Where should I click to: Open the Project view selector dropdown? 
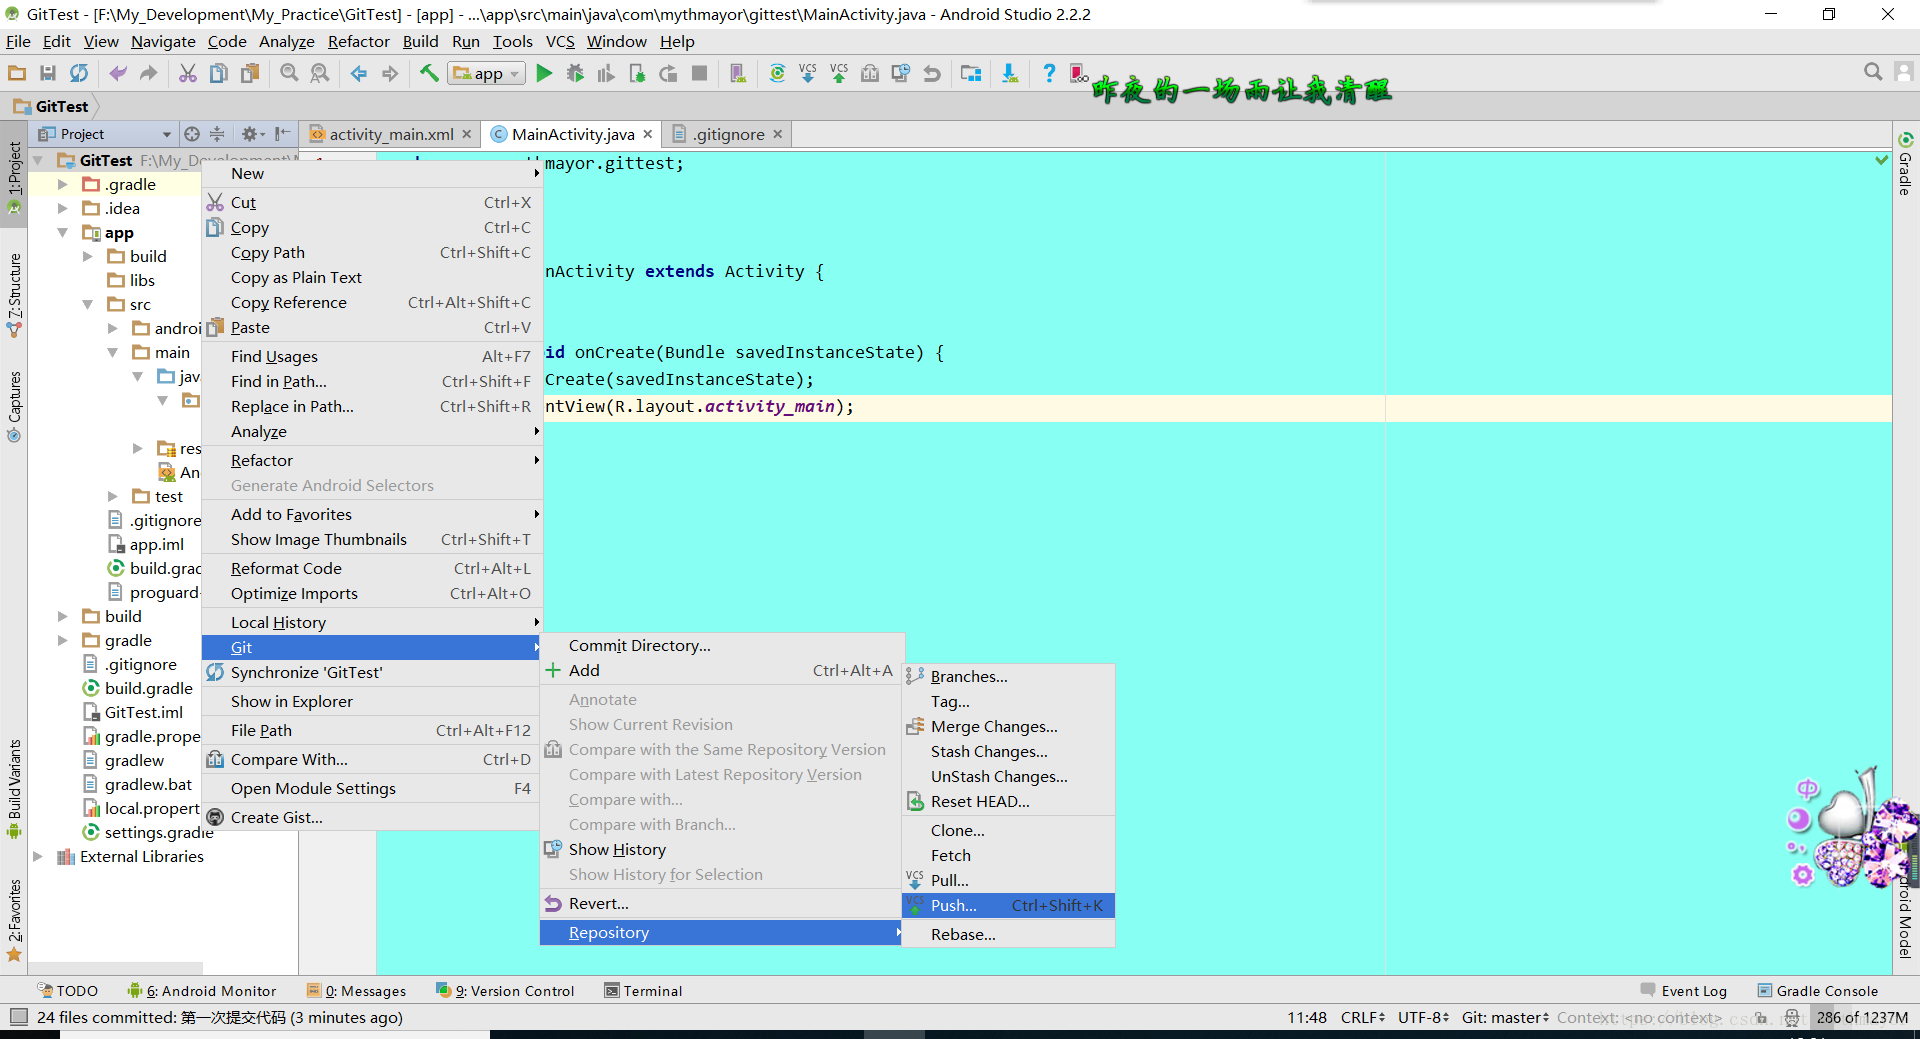pyautogui.click(x=105, y=134)
